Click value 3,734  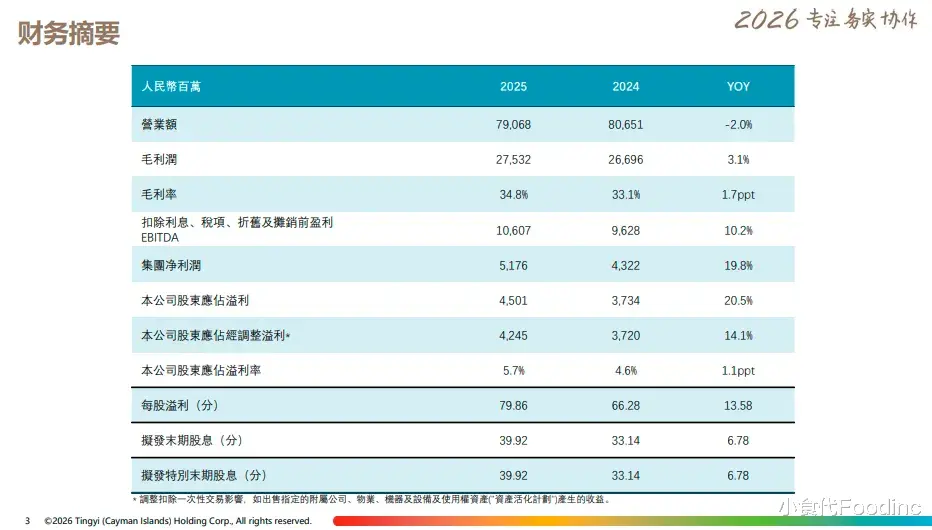point(626,301)
